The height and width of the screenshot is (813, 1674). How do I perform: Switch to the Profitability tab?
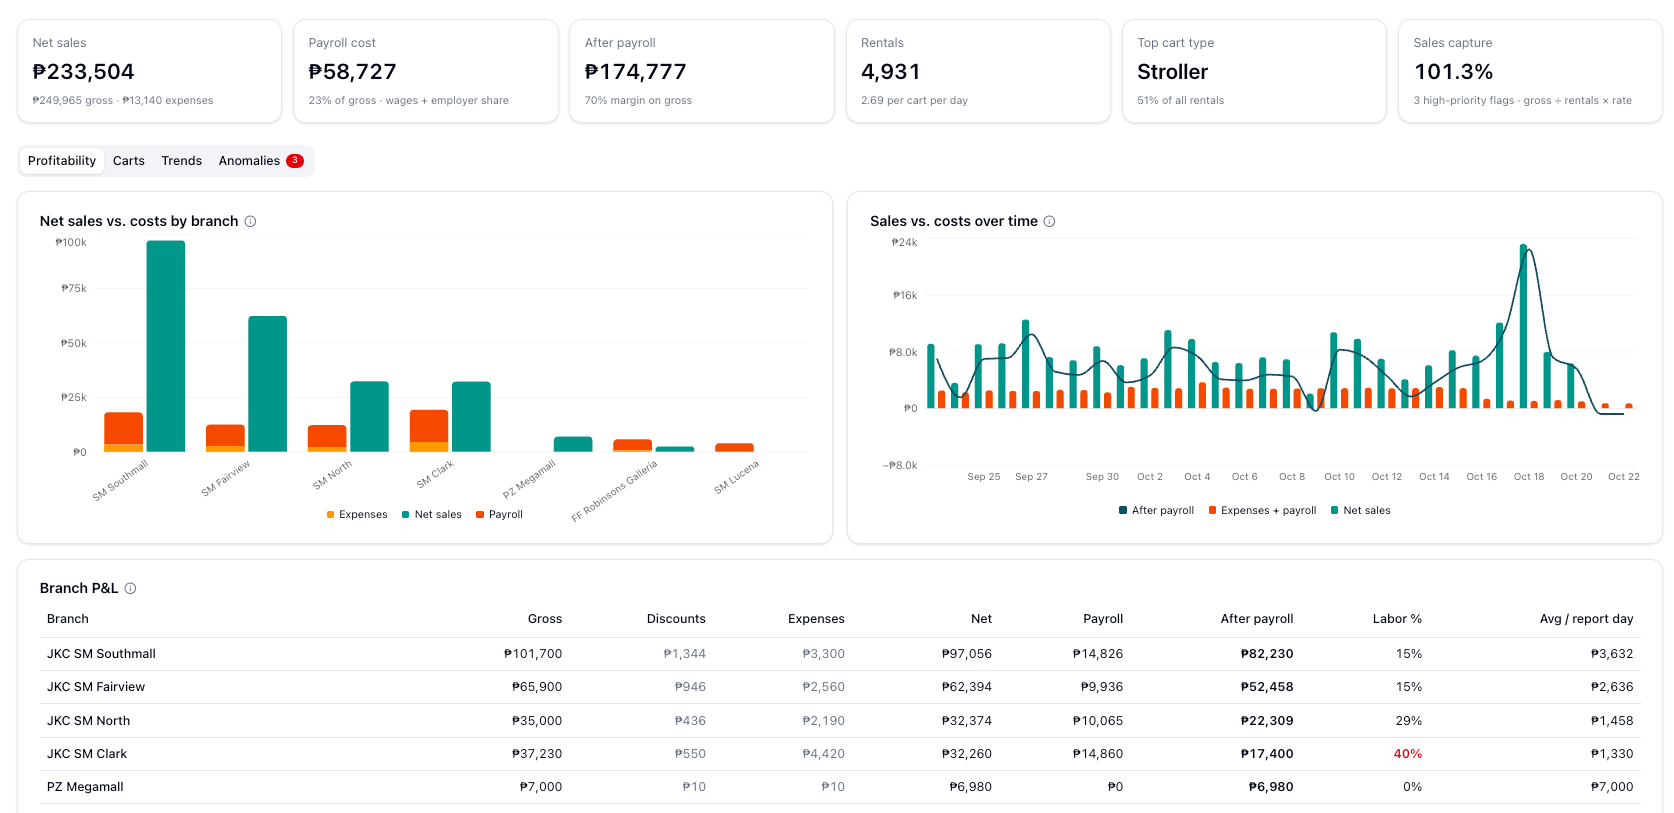62,161
